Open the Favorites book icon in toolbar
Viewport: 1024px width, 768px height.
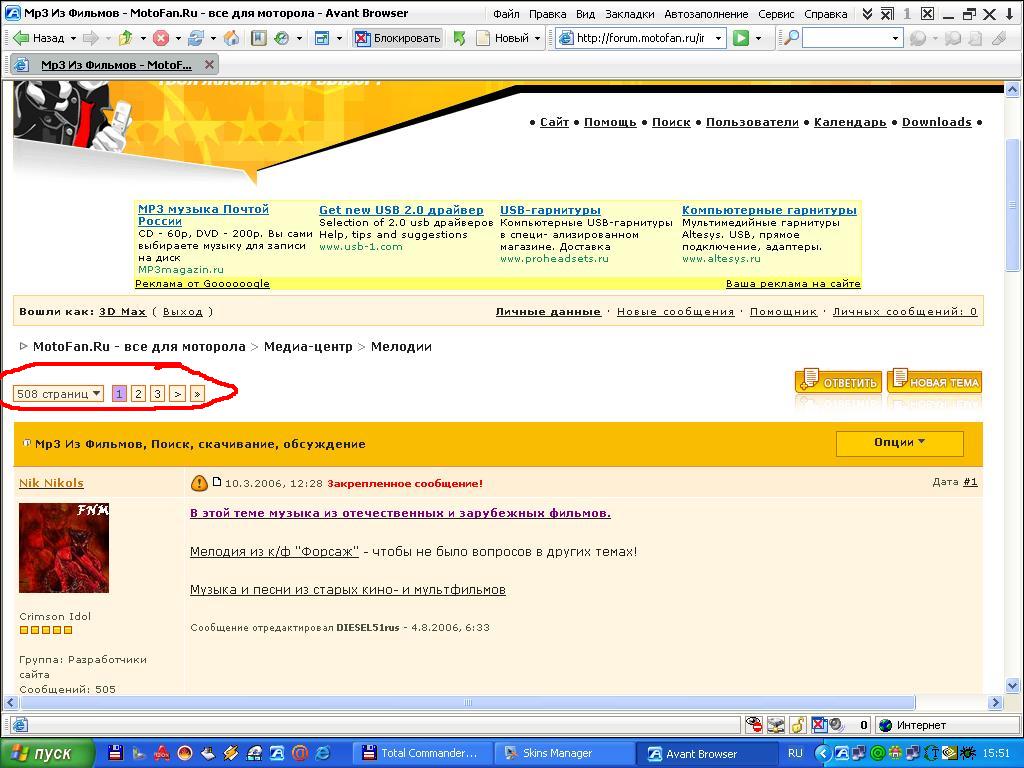(x=259, y=39)
